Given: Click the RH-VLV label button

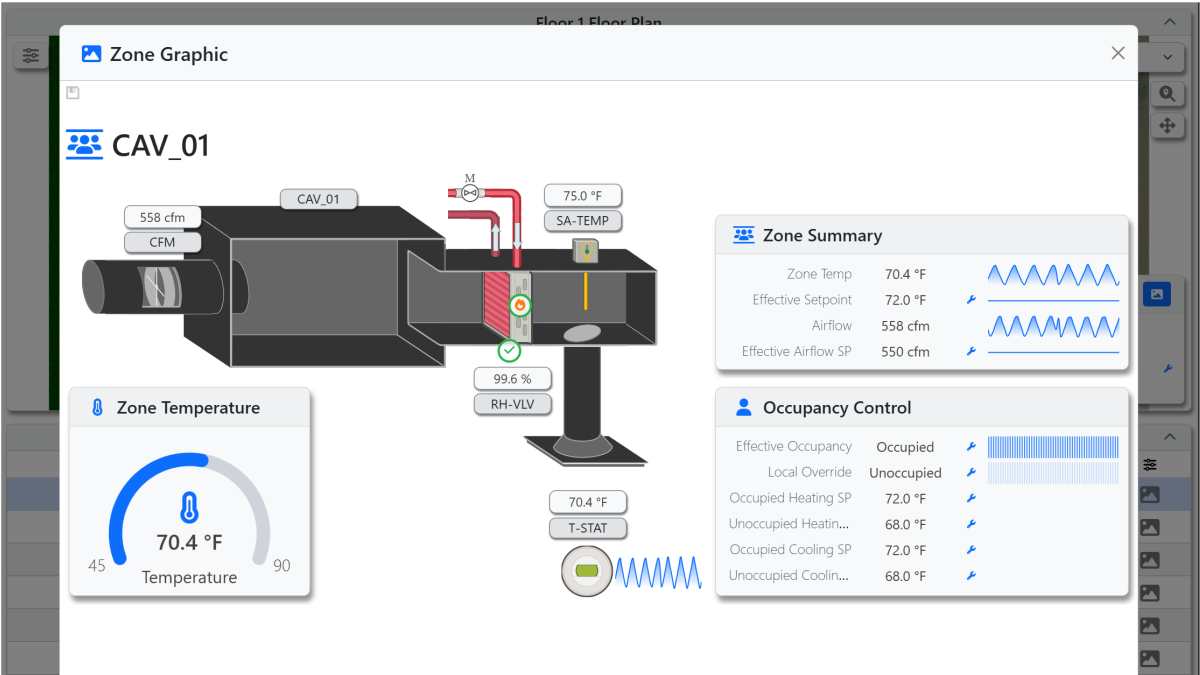Looking at the screenshot, I should point(512,404).
